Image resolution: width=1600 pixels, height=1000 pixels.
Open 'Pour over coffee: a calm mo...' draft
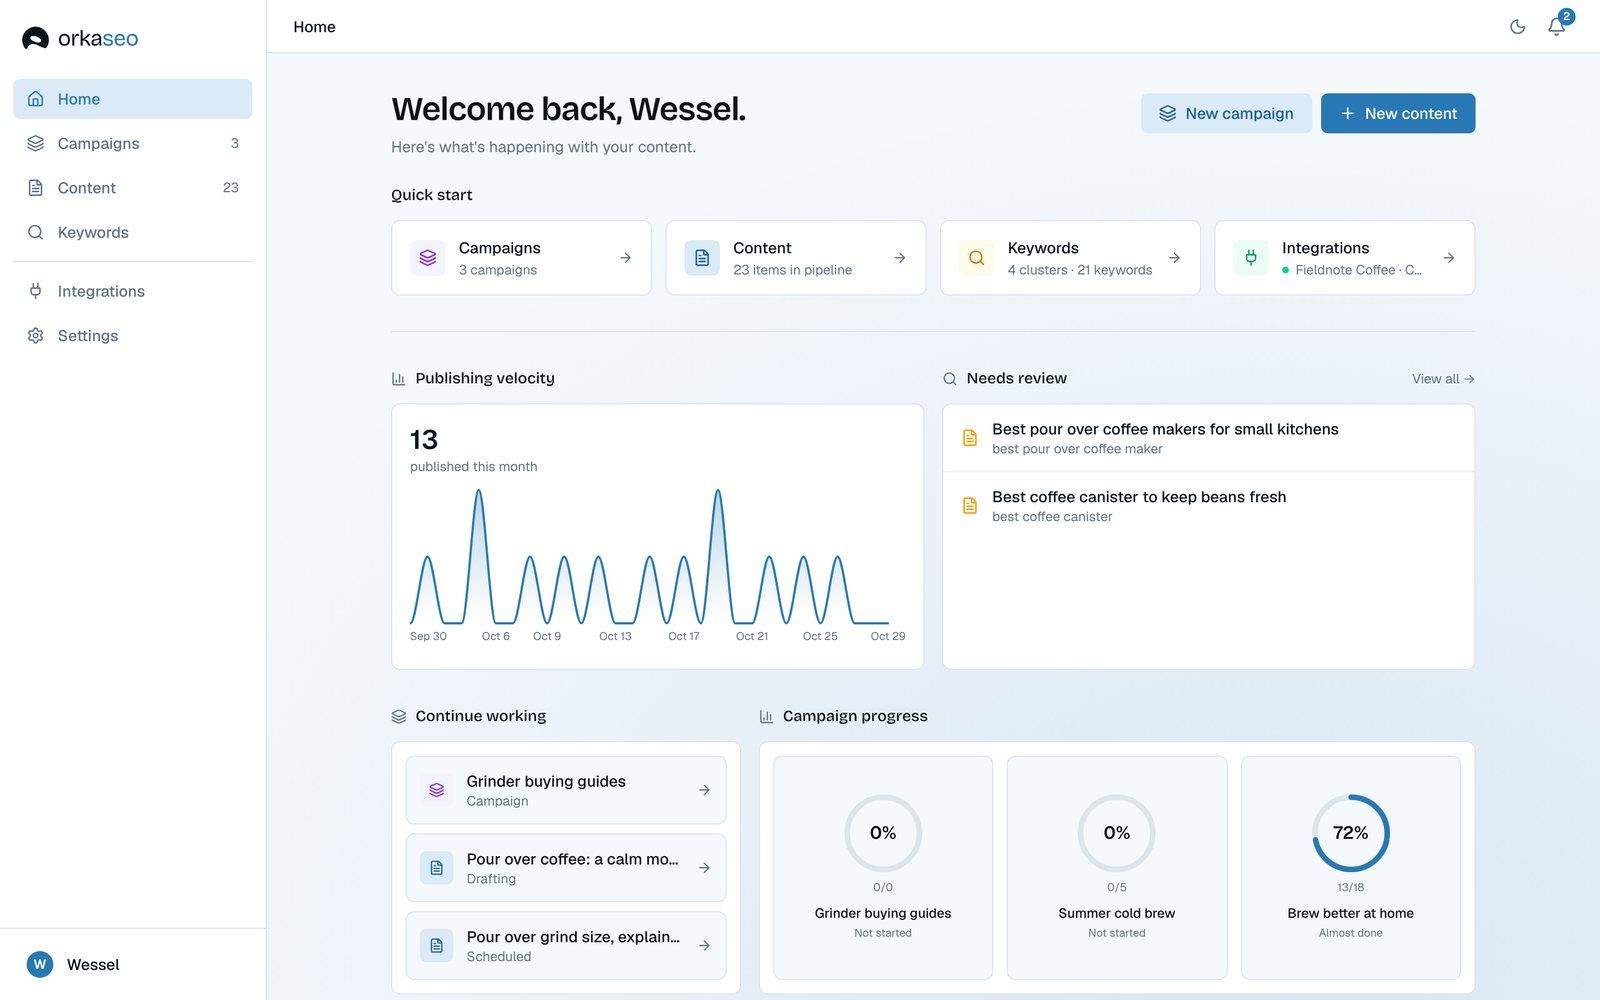pyautogui.click(x=566, y=868)
